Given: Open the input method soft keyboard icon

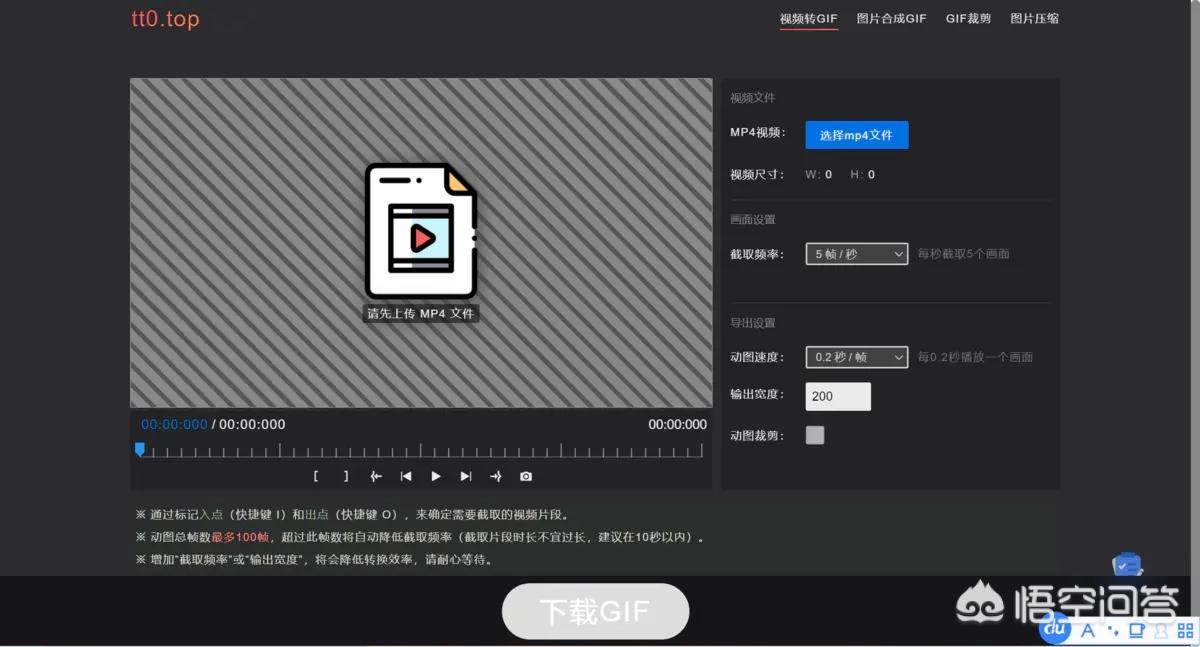Looking at the screenshot, I should point(1135,630).
